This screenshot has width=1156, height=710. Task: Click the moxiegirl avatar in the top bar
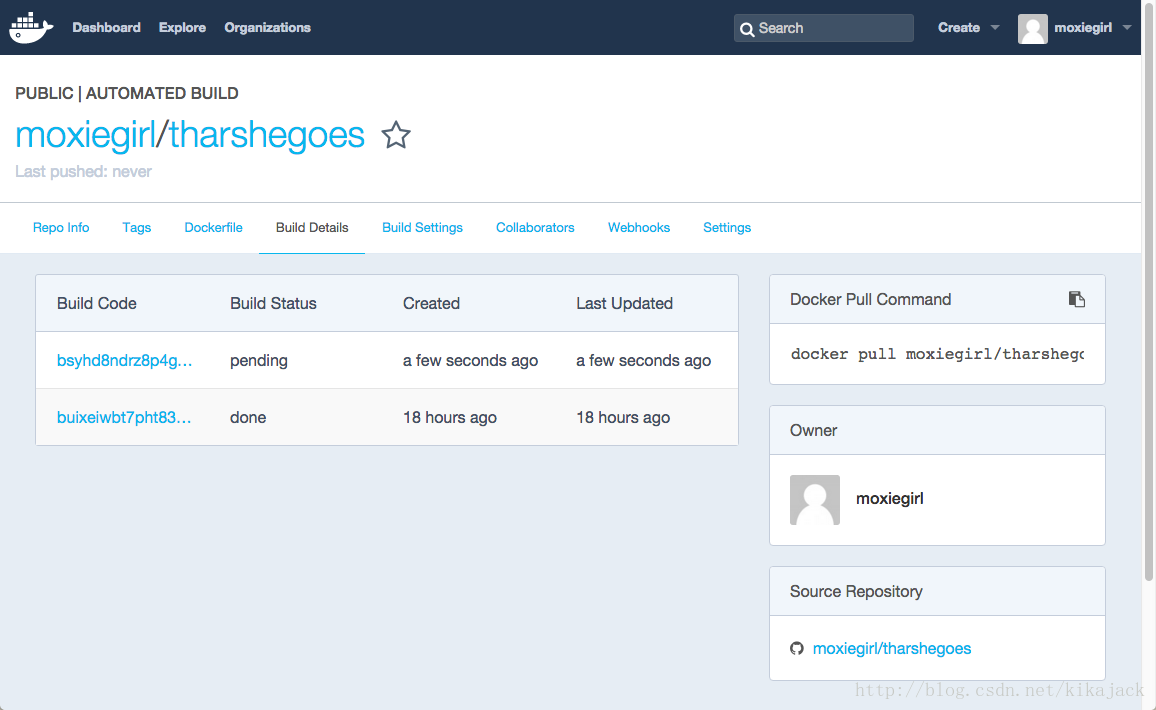(1032, 29)
